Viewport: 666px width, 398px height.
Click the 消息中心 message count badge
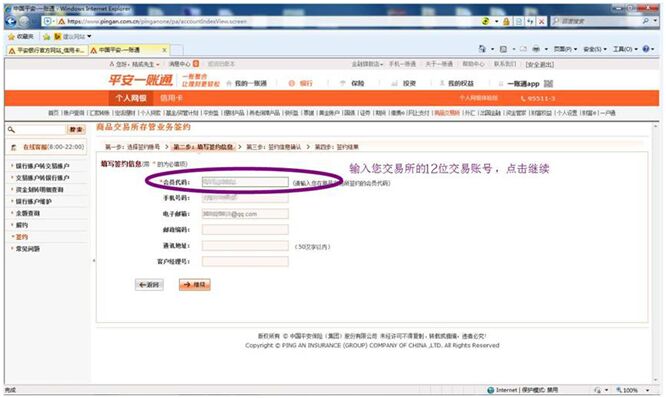196,64
